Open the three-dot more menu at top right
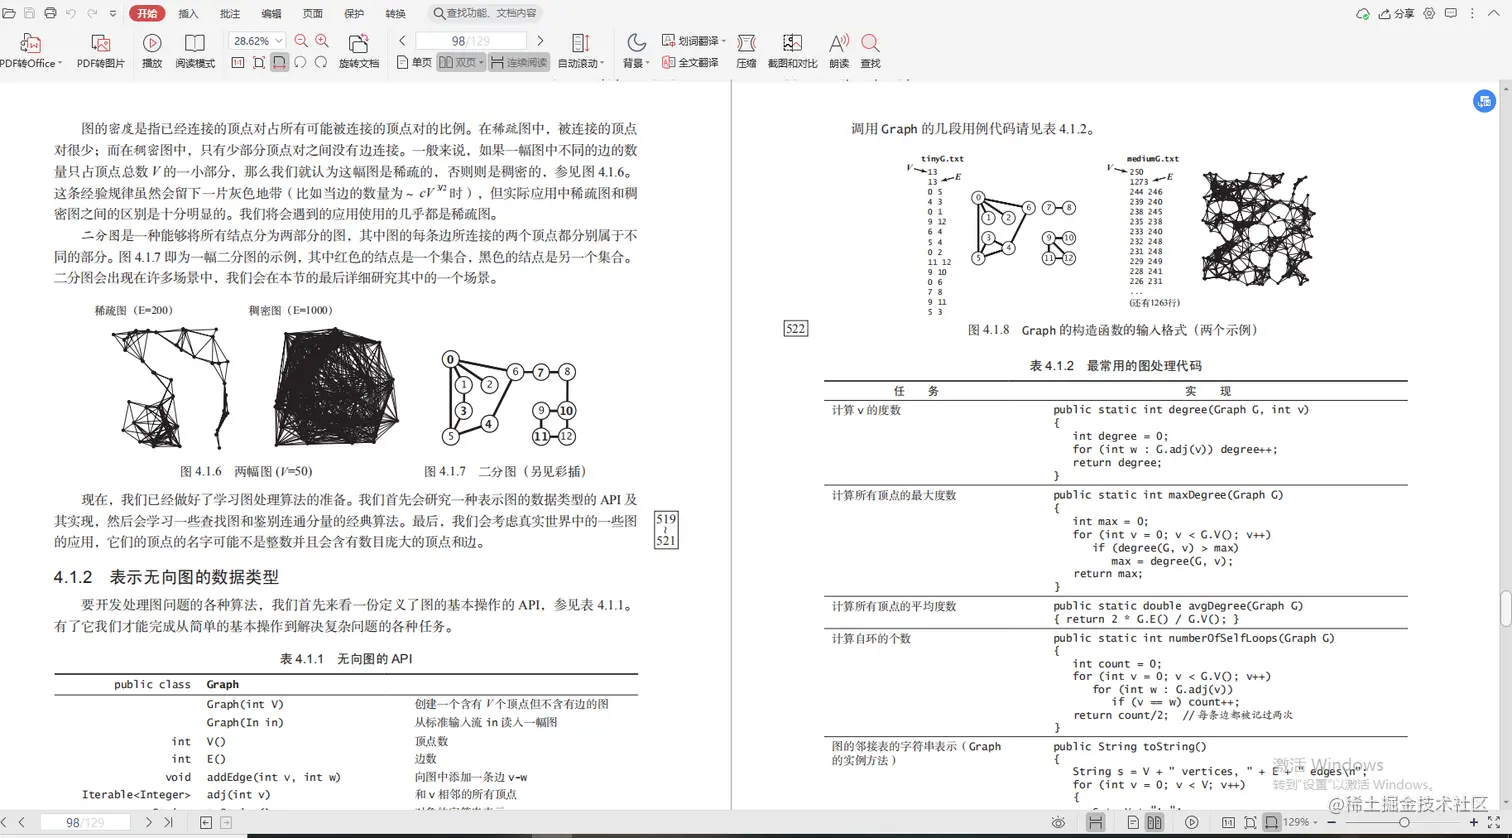This screenshot has height=838, width=1512. pyautogui.click(x=1474, y=14)
